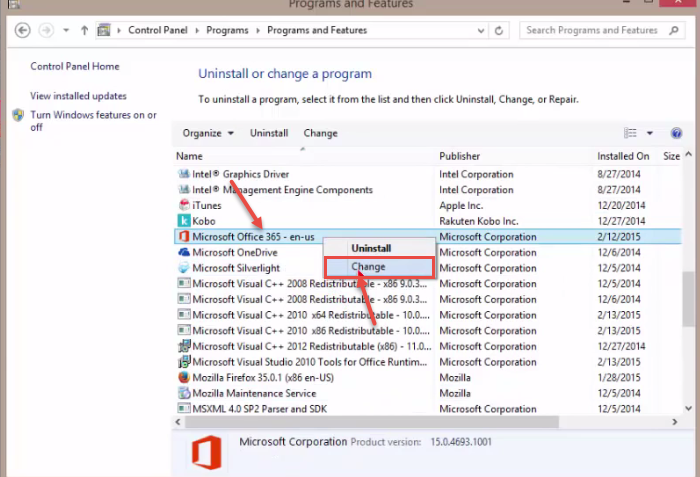Click Intel Management Engine Components icon
Image resolution: width=700 pixels, height=477 pixels.
(184, 189)
